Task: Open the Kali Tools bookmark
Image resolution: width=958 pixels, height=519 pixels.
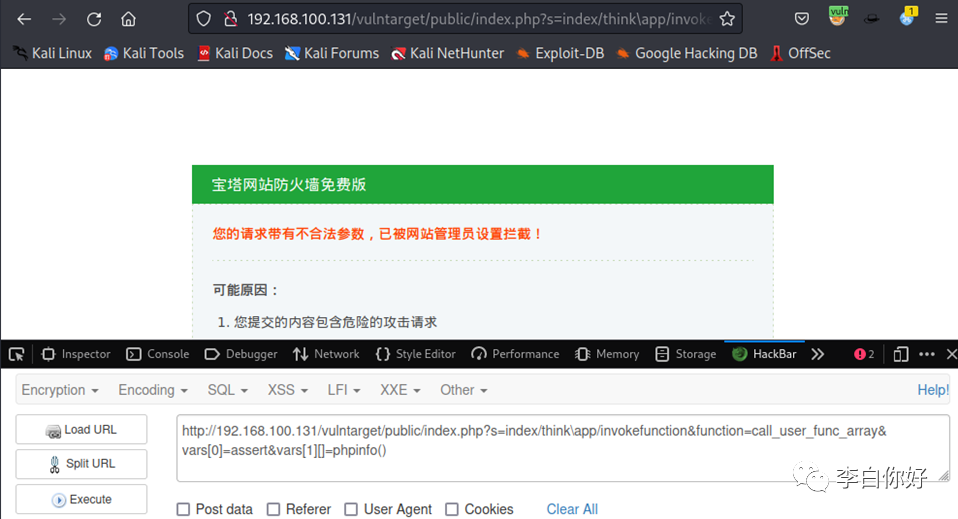Action: pos(144,53)
